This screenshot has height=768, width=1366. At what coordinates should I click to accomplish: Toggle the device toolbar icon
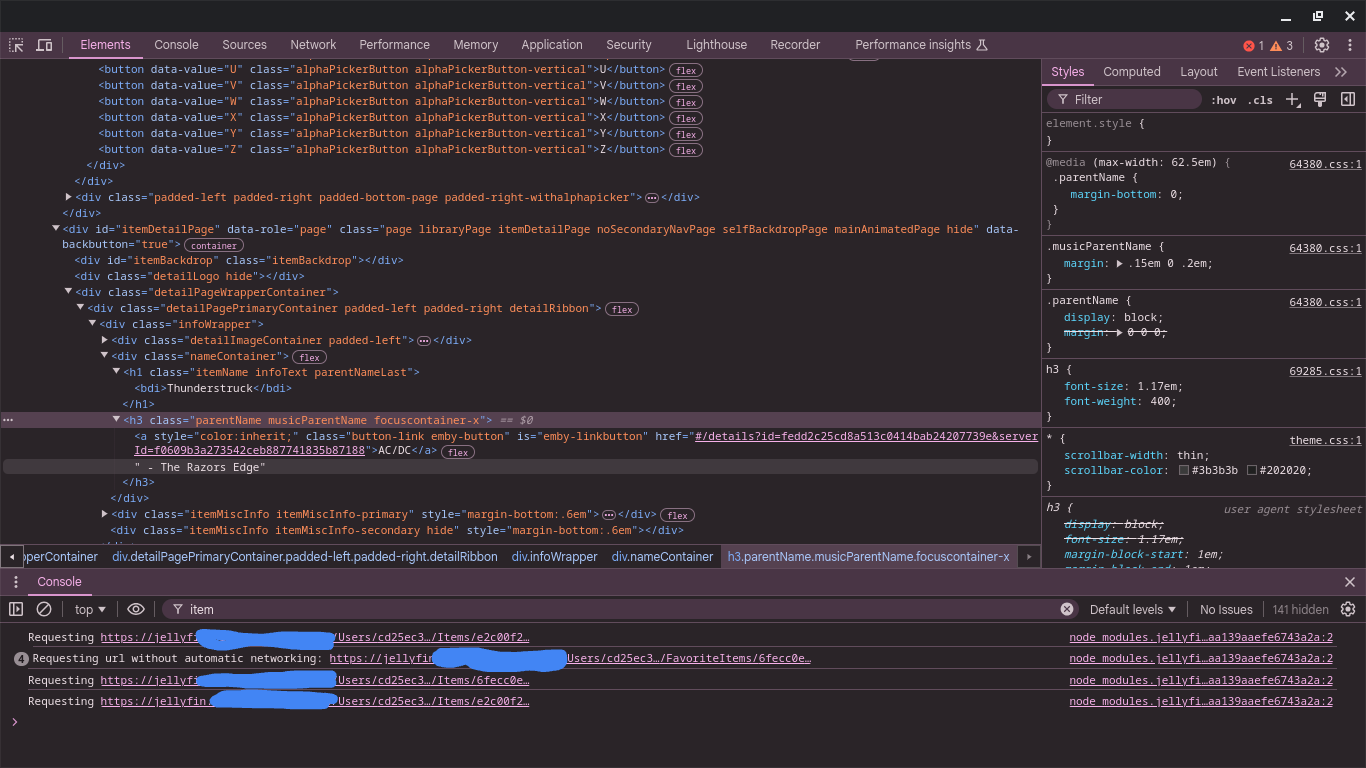[x=44, y=45]
